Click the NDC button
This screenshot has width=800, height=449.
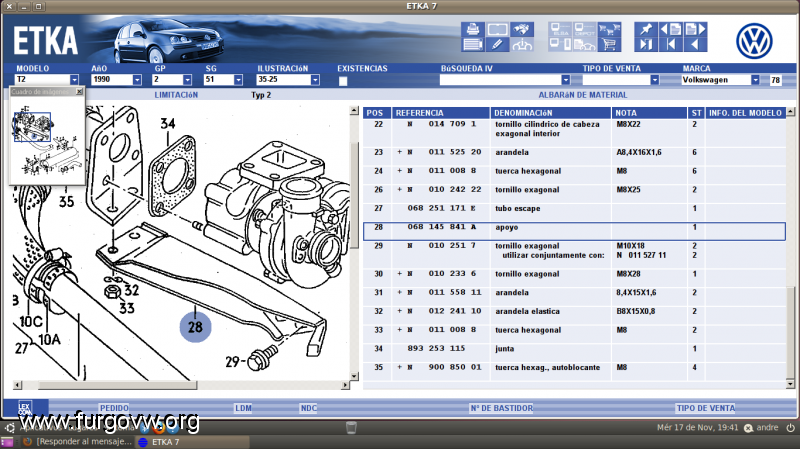(x=309, y=408)
